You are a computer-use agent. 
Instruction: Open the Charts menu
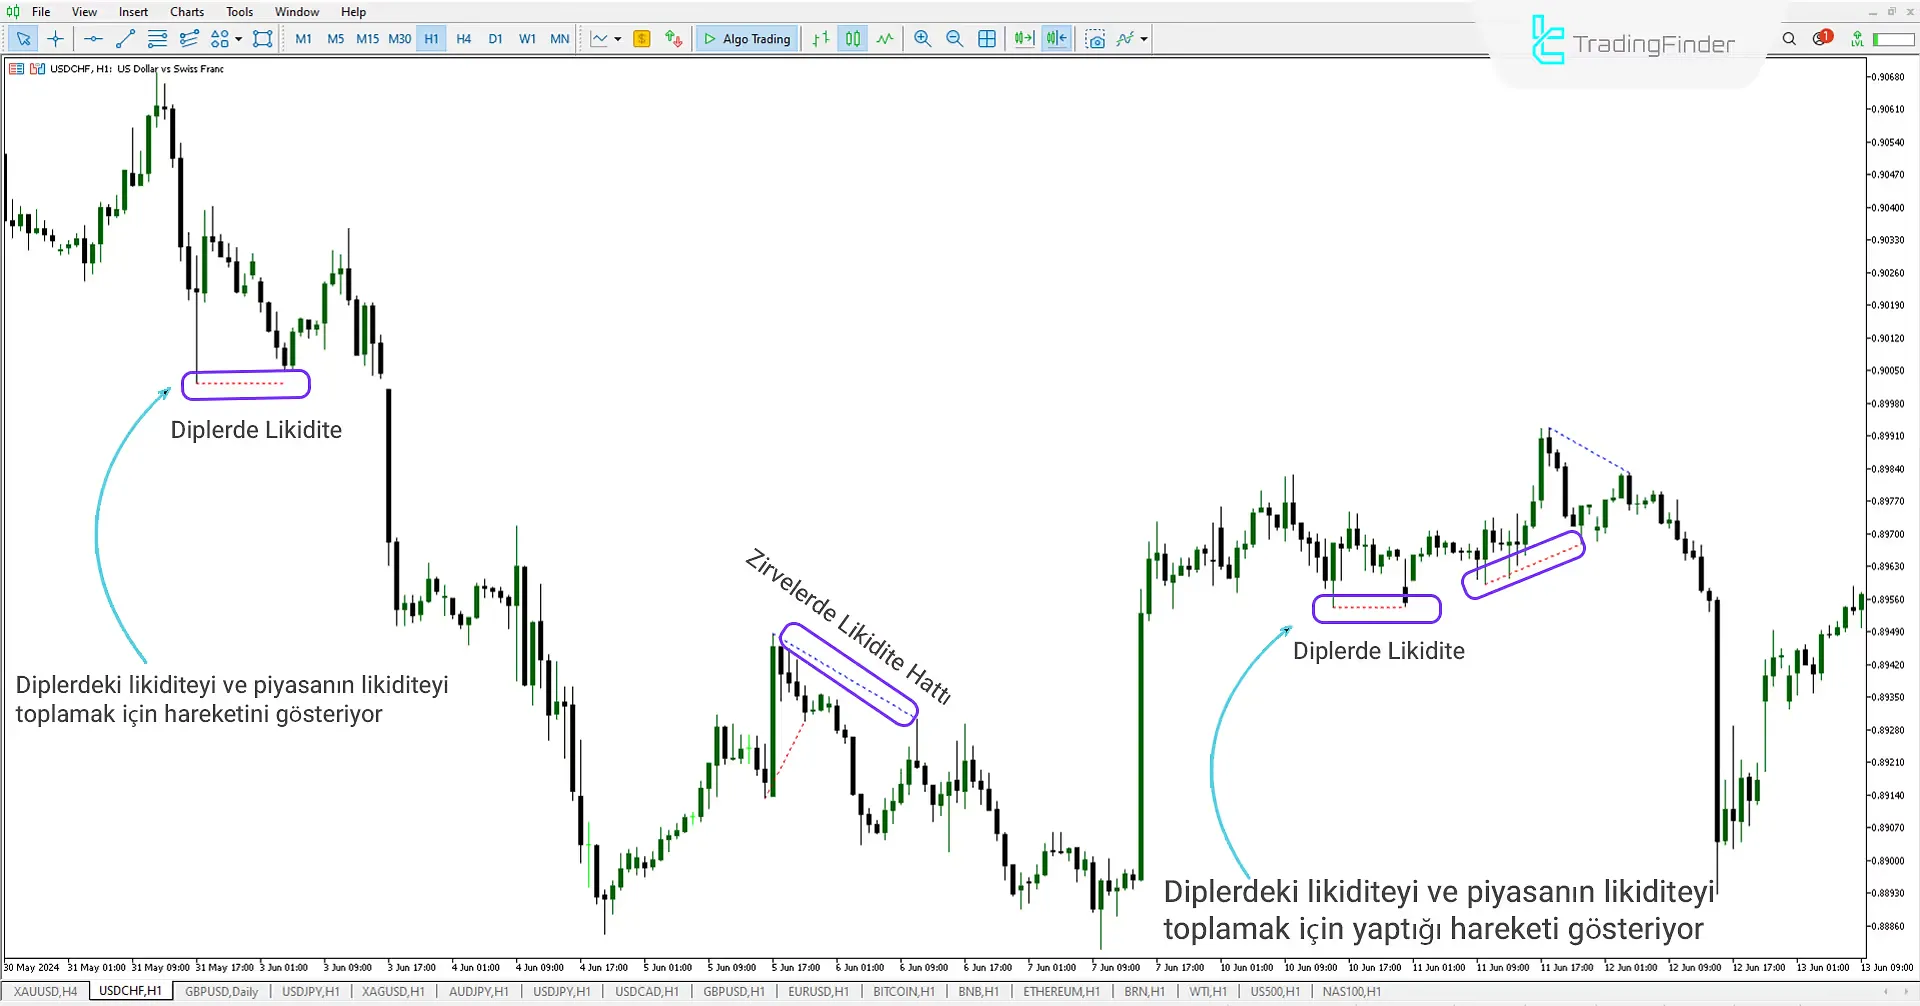point(186,11)
